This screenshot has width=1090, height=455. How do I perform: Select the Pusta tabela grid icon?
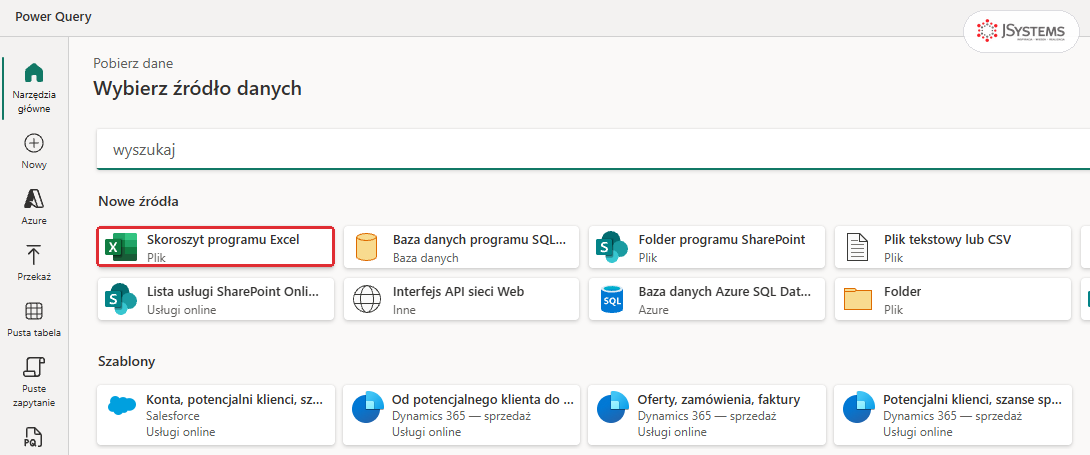34,310
